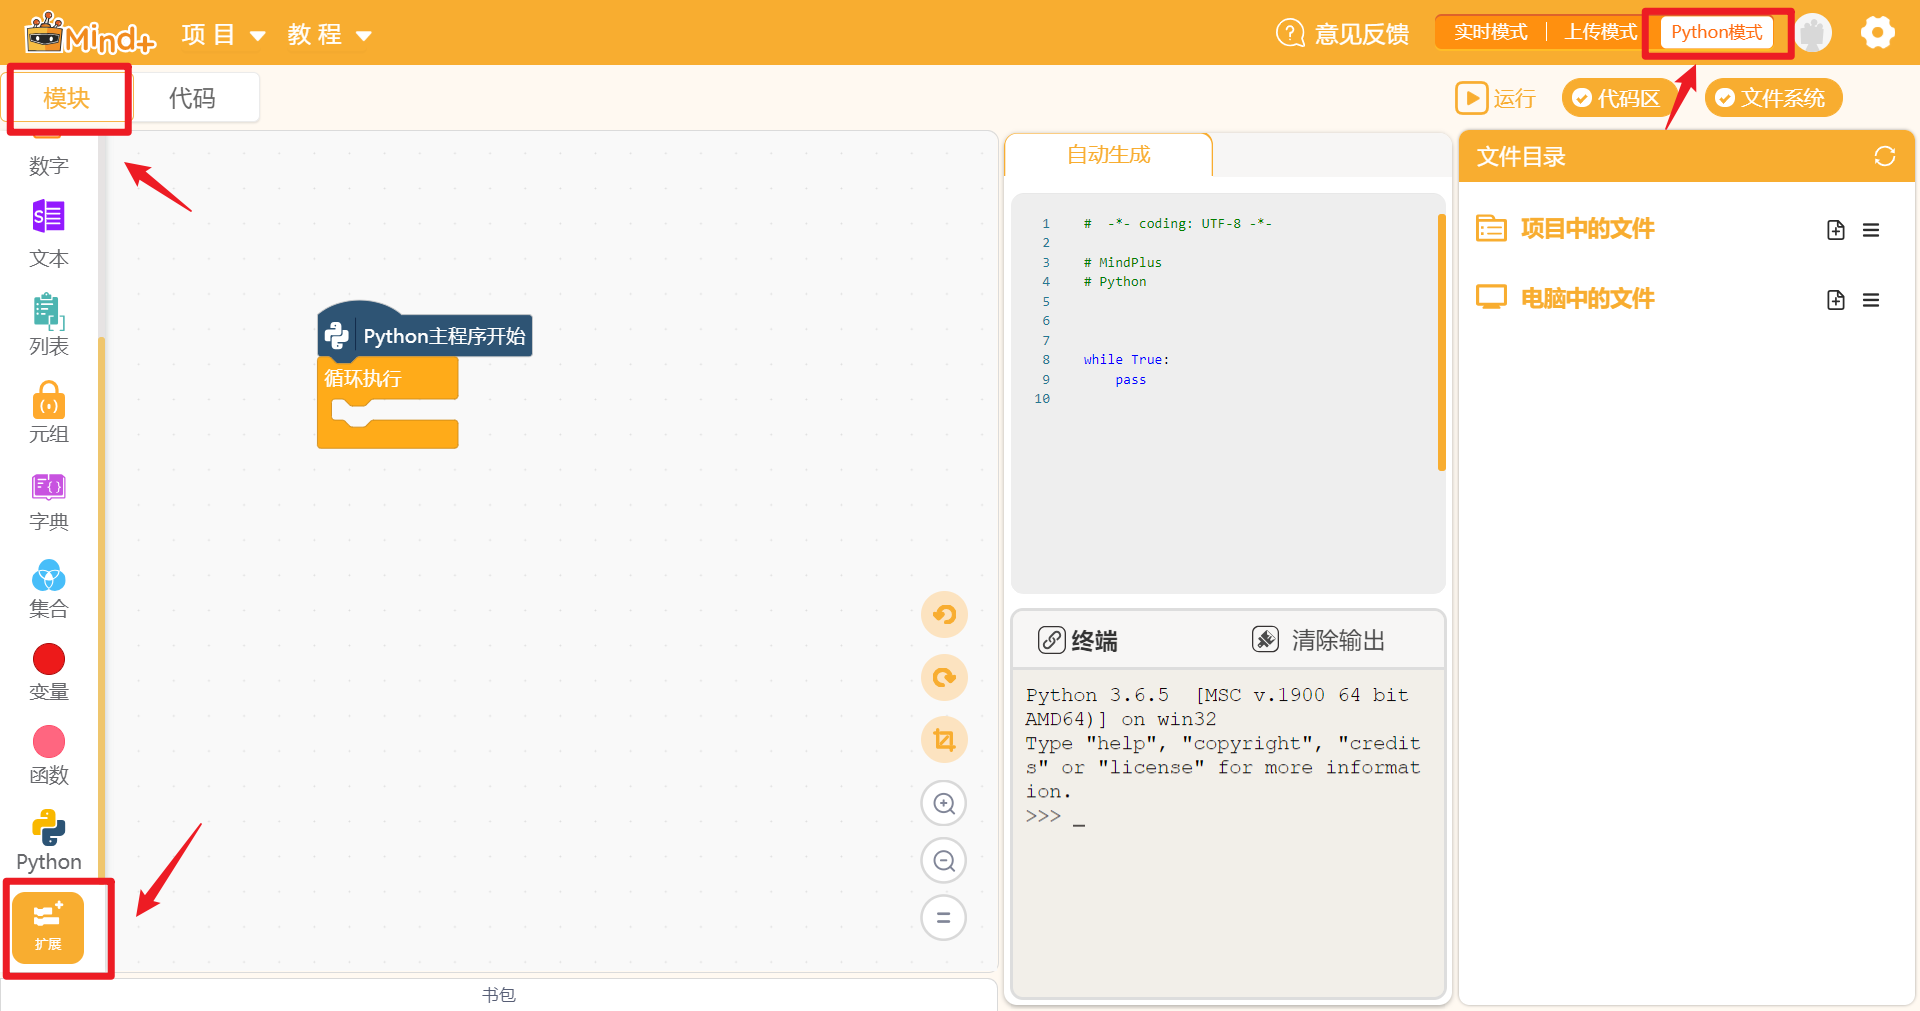Screen dimensions: 1920x1011
Task: Zoom out the block workspace
Action: pyautogui.click(x=944, y=860)
